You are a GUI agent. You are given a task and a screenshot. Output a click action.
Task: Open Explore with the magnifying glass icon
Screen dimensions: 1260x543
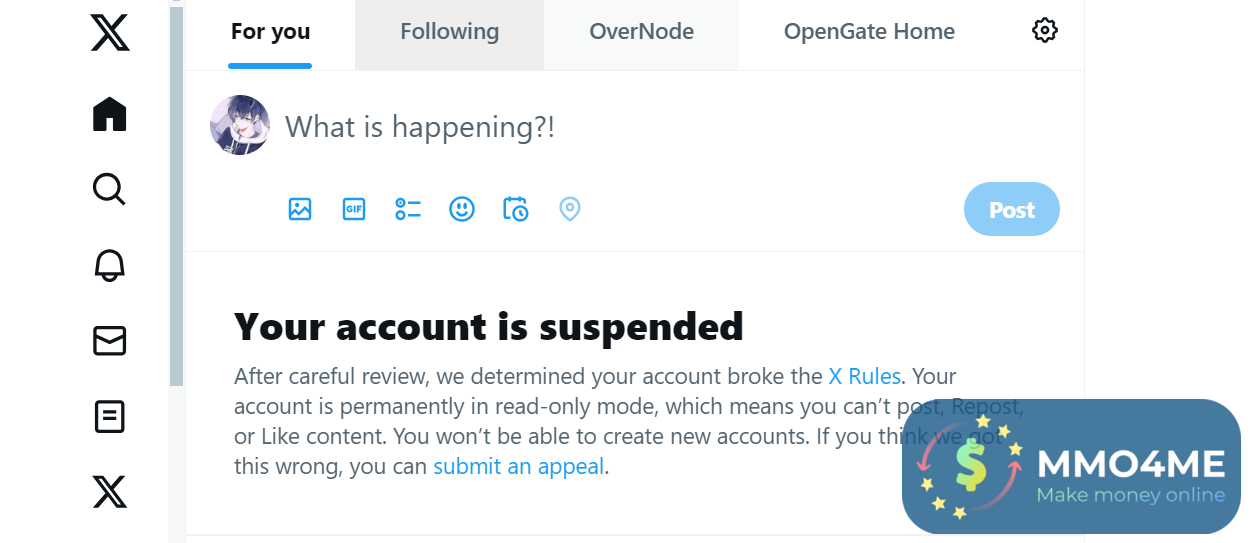pyautogui.click(x=109, y=188)
